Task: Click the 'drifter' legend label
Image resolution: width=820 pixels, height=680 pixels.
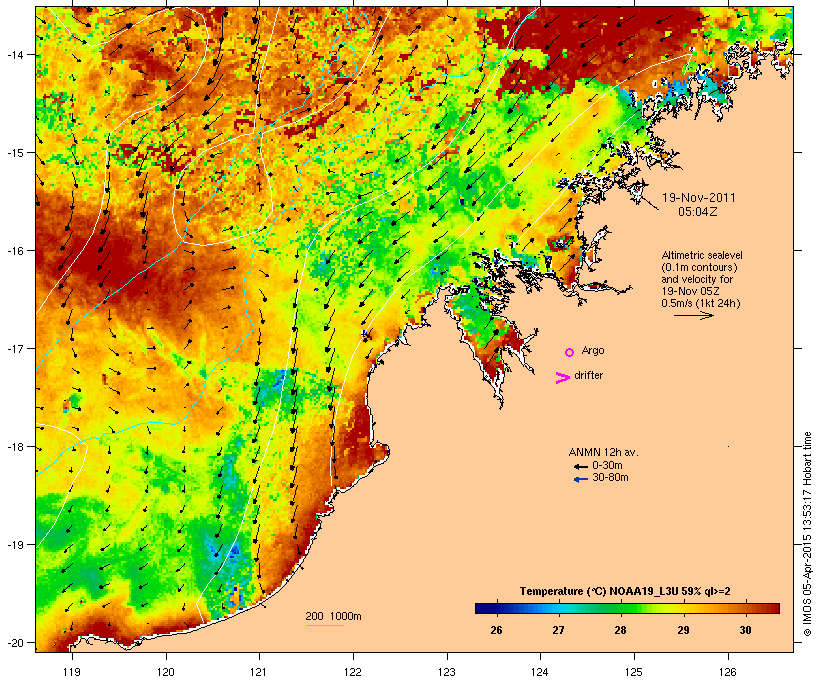Action: click(588, 375)
